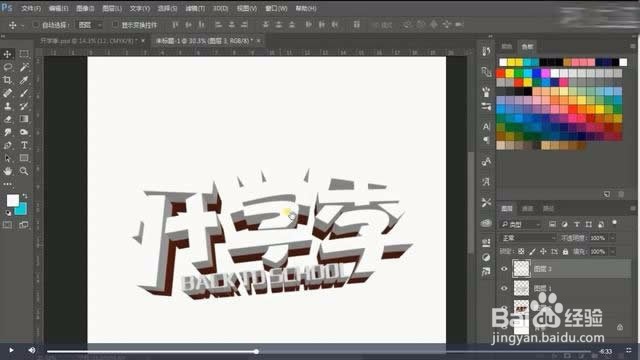Select the Hand tool

pyautogui.click(x=7, y=171)
